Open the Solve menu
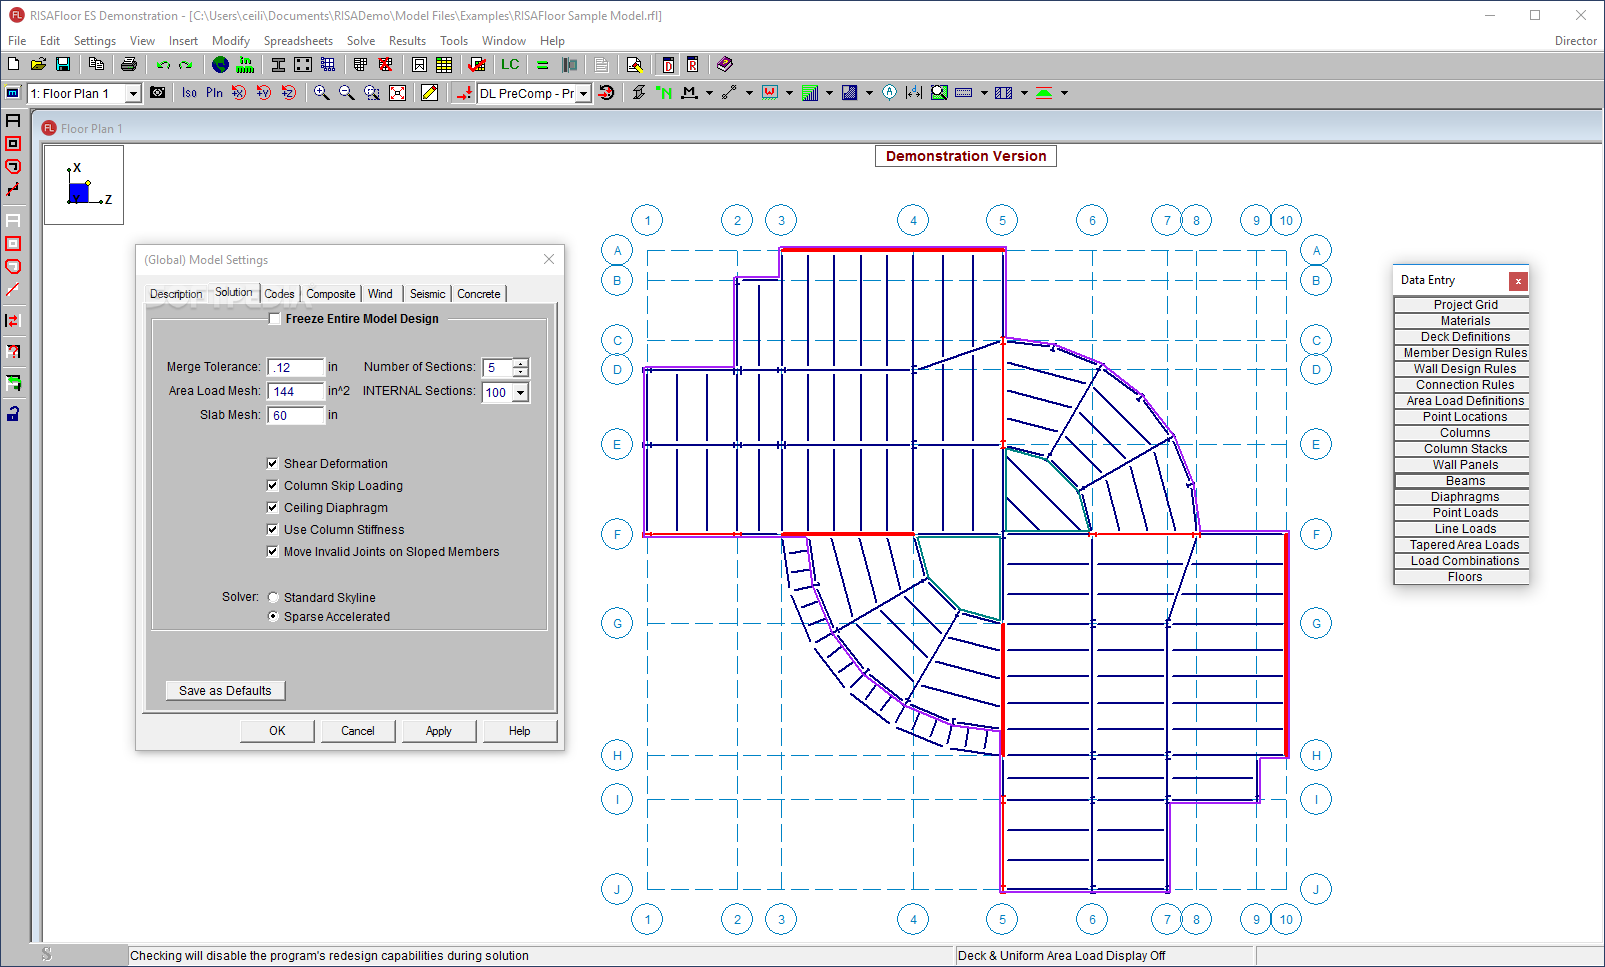This screenshot has width=1605, height=967. click(361, 41)
